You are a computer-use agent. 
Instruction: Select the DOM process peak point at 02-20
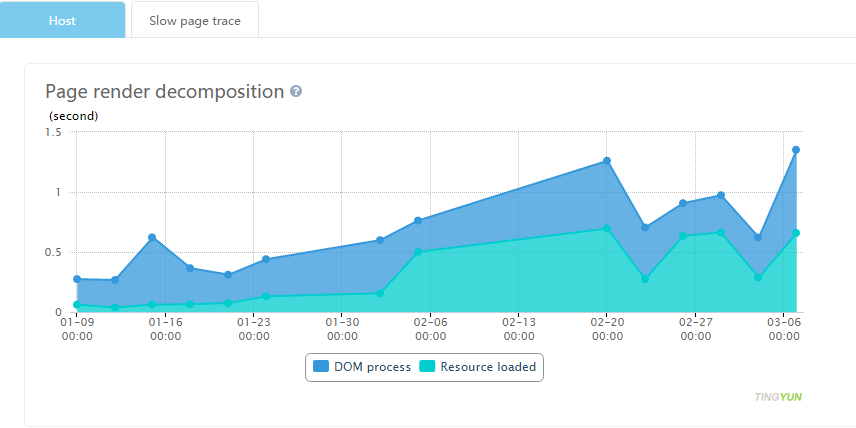click(x=607, y=161)
